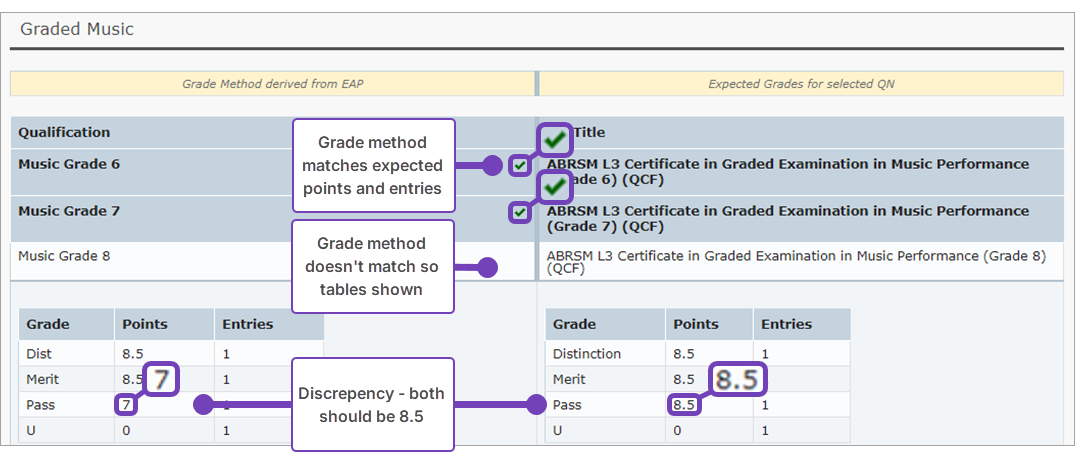Click the small green tick beside Music Grade 7

pos(519,212)
